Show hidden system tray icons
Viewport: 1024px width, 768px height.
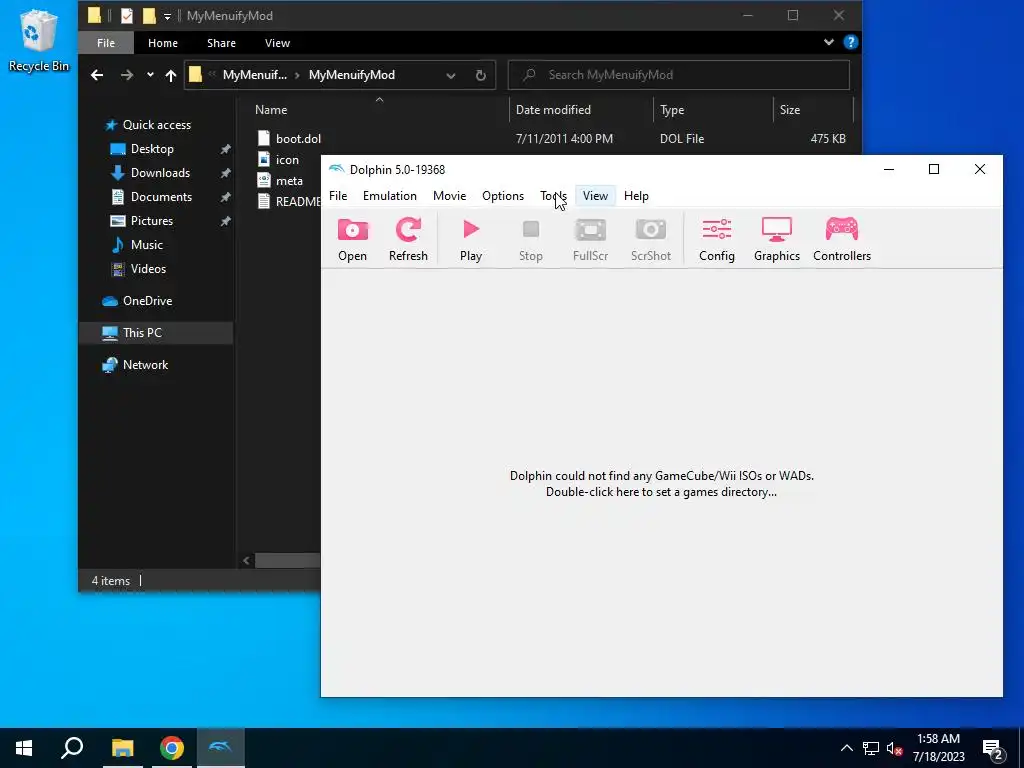[x=846, y=748]
